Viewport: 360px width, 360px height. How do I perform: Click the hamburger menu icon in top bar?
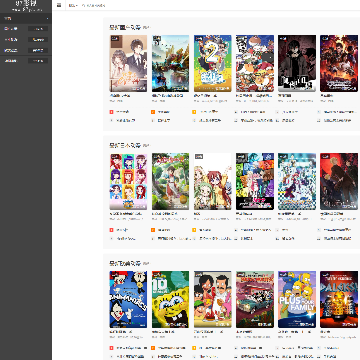[59, 5]
